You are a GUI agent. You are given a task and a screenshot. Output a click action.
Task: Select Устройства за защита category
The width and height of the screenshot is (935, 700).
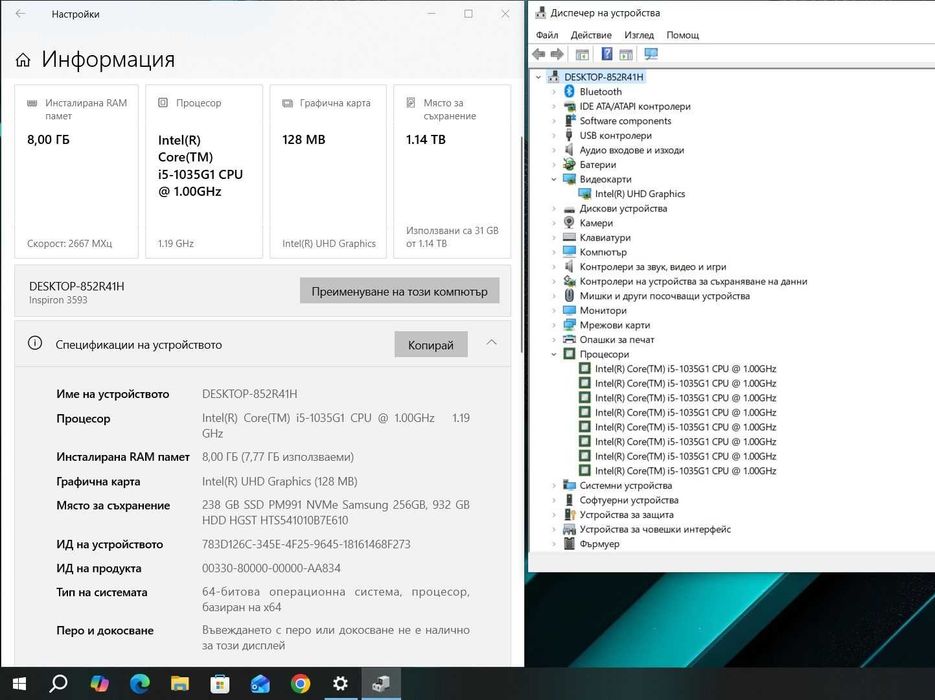tap(626, 515)
